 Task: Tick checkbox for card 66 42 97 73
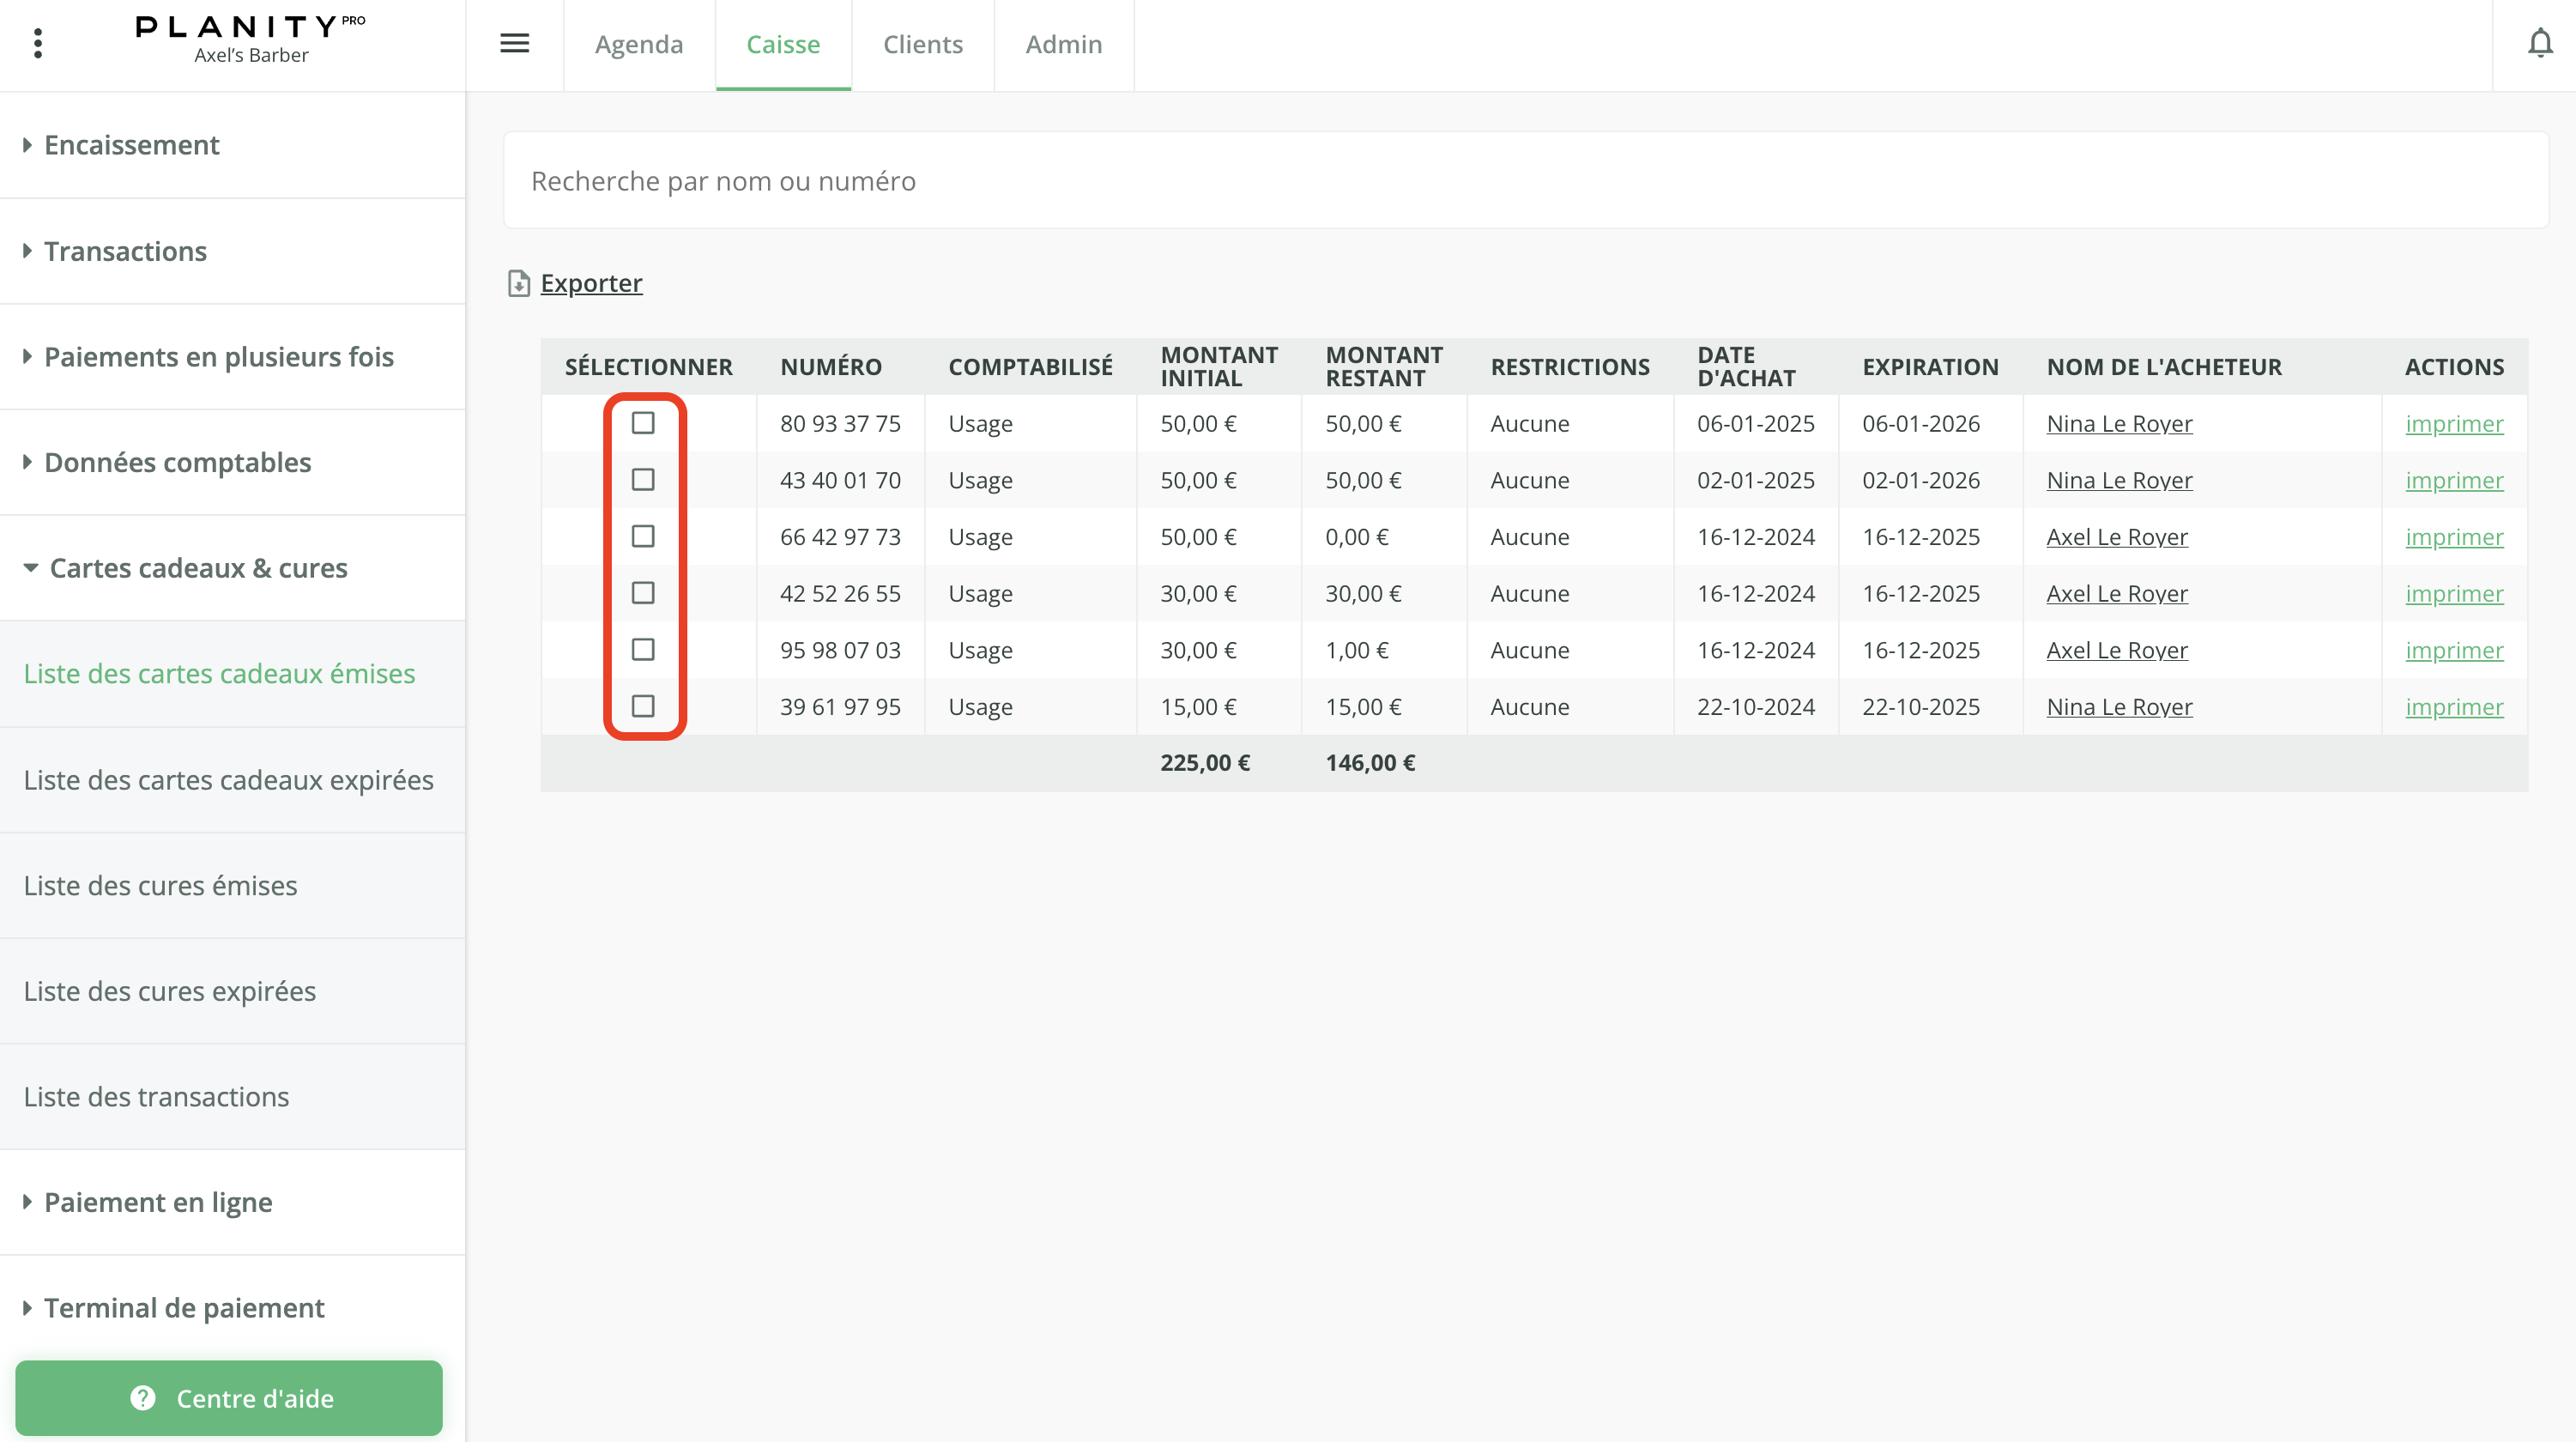coord(643,537)
